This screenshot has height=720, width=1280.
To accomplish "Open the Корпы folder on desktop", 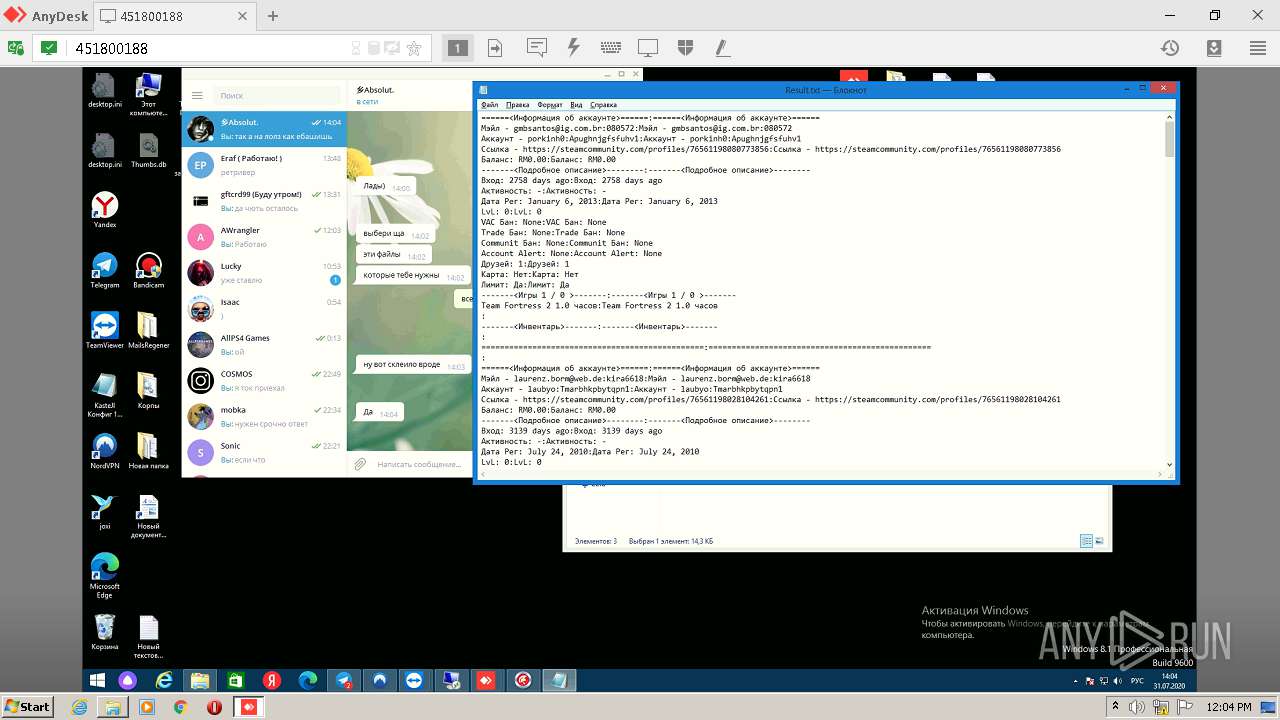I will [x=149, y=391].
